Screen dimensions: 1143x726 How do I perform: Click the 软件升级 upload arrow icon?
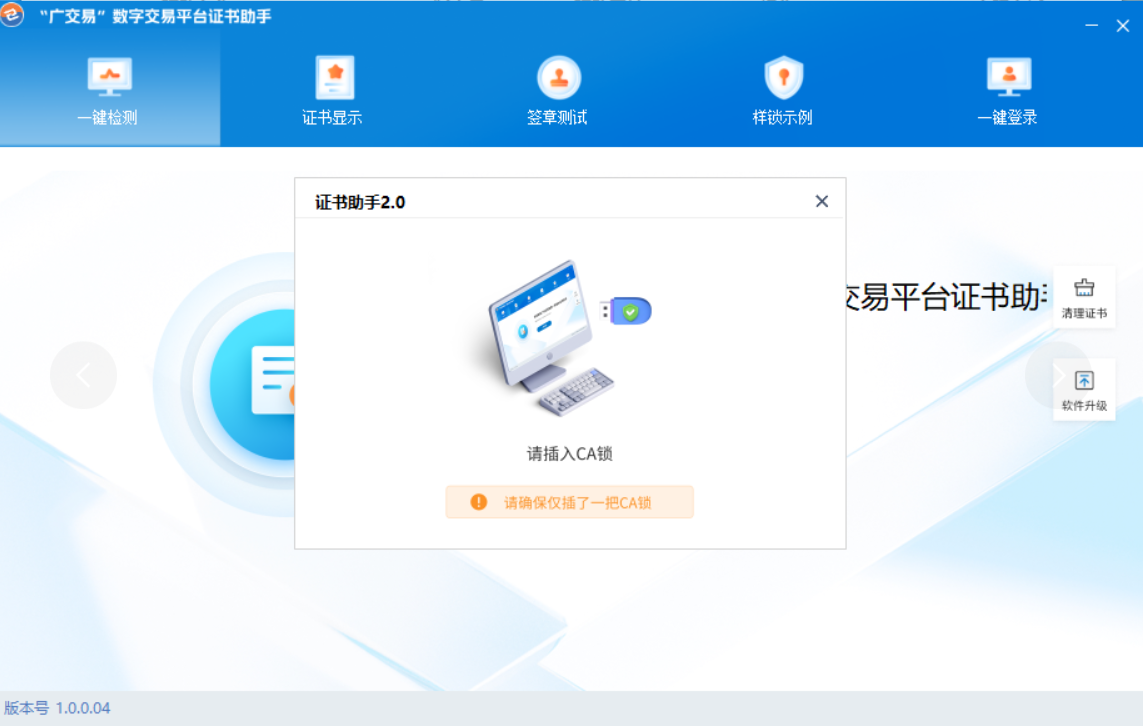point(1084,381)
